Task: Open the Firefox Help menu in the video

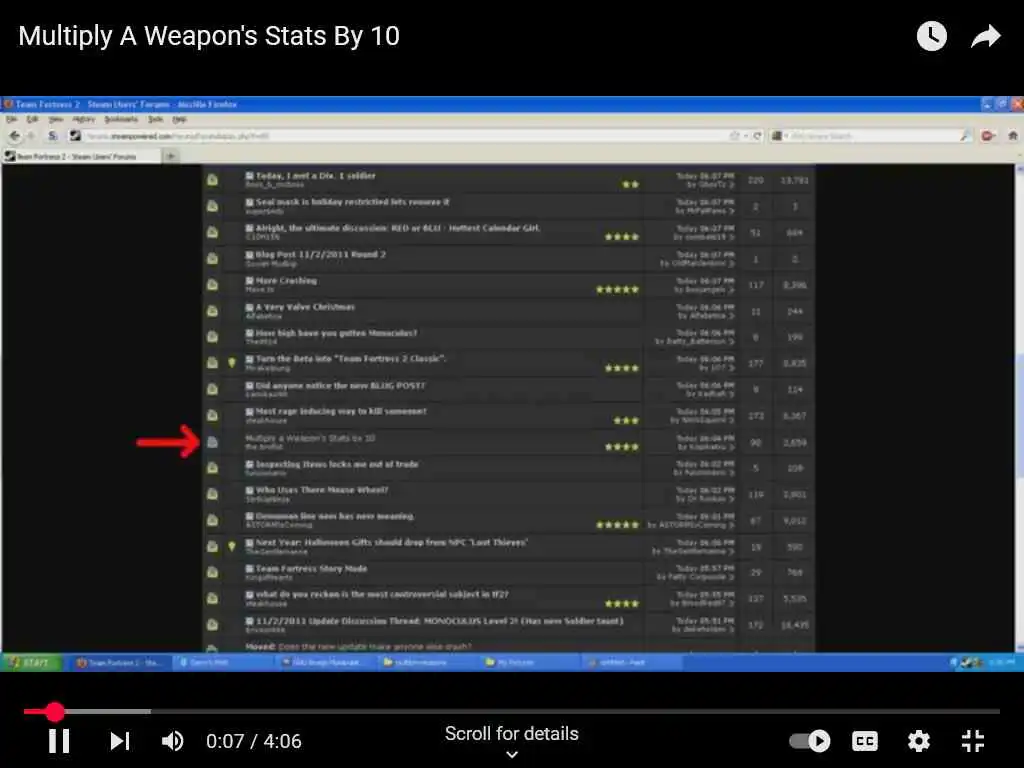Action: coord(180,120)
